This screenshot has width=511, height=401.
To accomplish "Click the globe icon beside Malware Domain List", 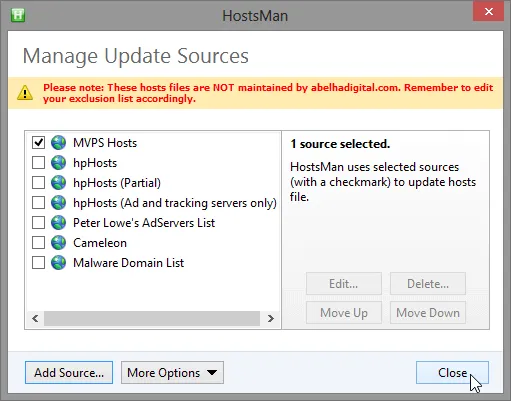I will tap(59, 263).
